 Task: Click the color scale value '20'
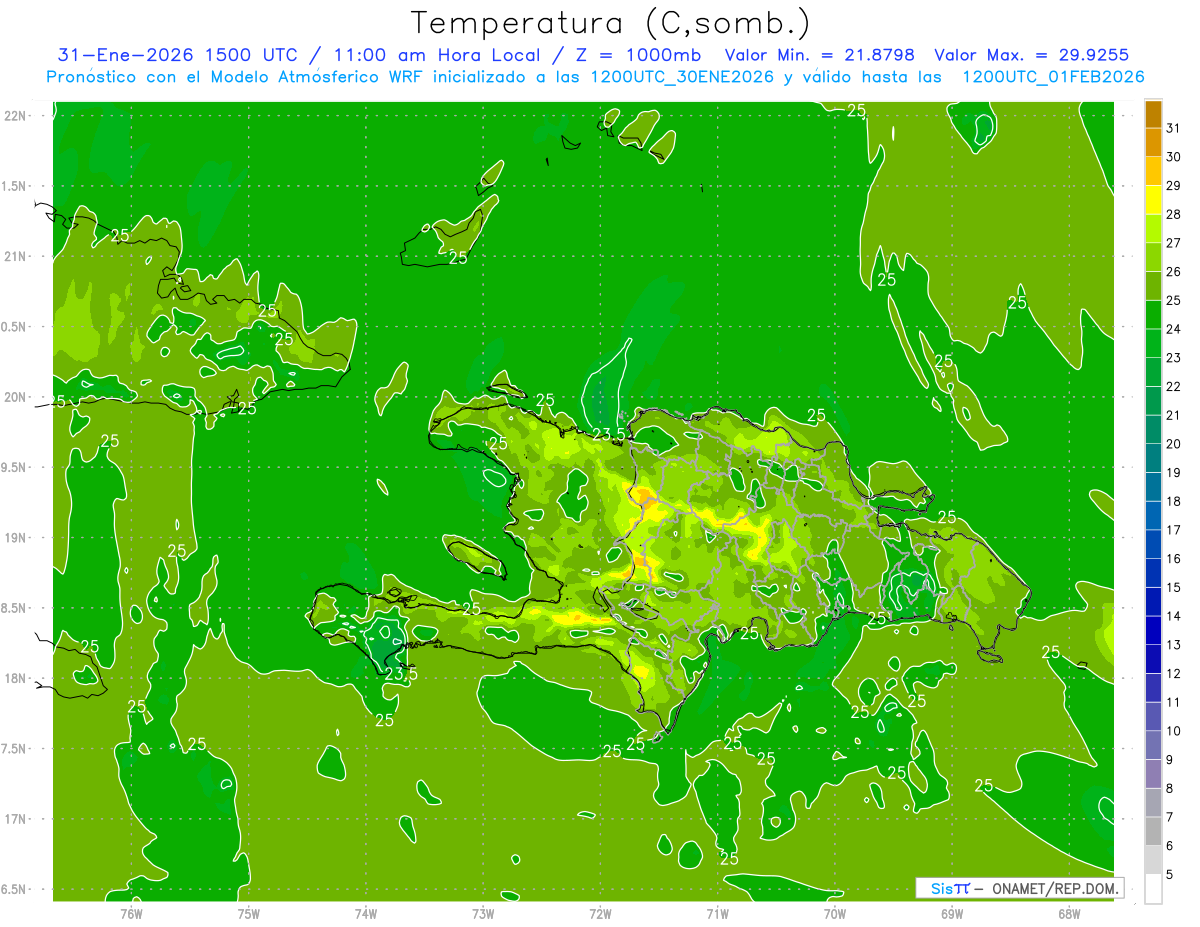(1174, 444)
